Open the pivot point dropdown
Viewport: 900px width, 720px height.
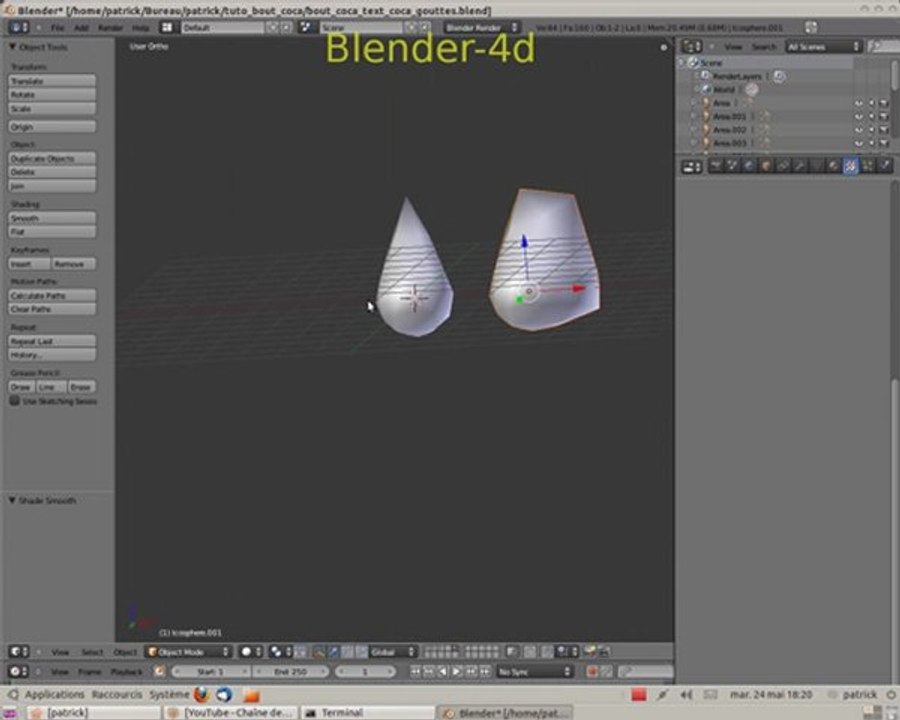click(281, 652)
